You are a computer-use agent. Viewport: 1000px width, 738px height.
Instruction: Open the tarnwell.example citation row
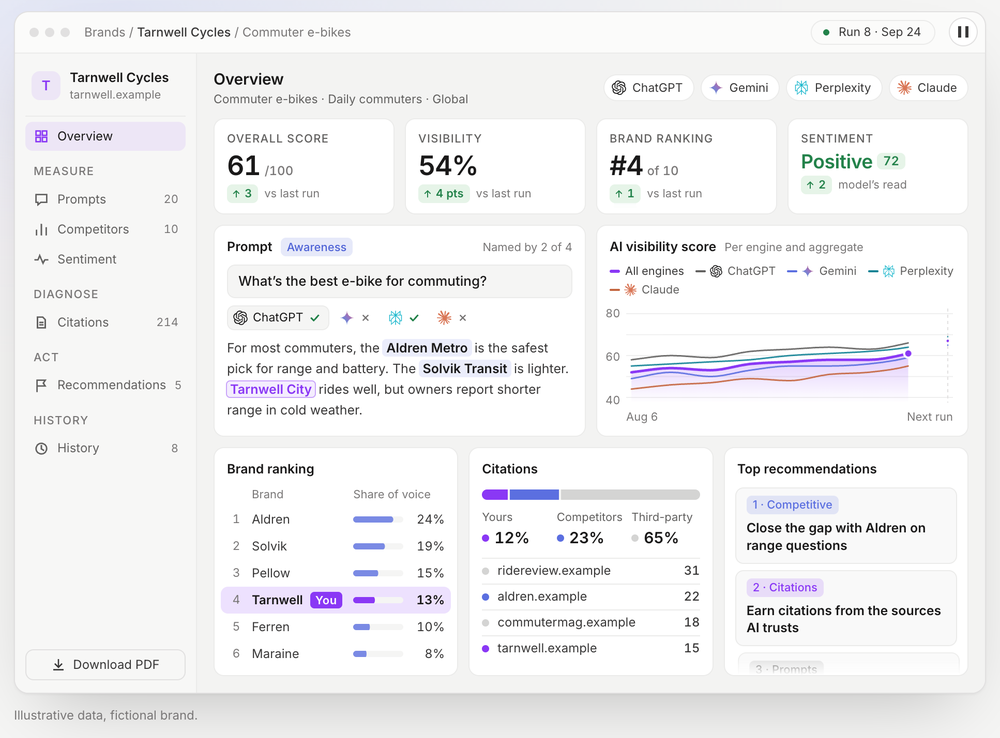591,648
